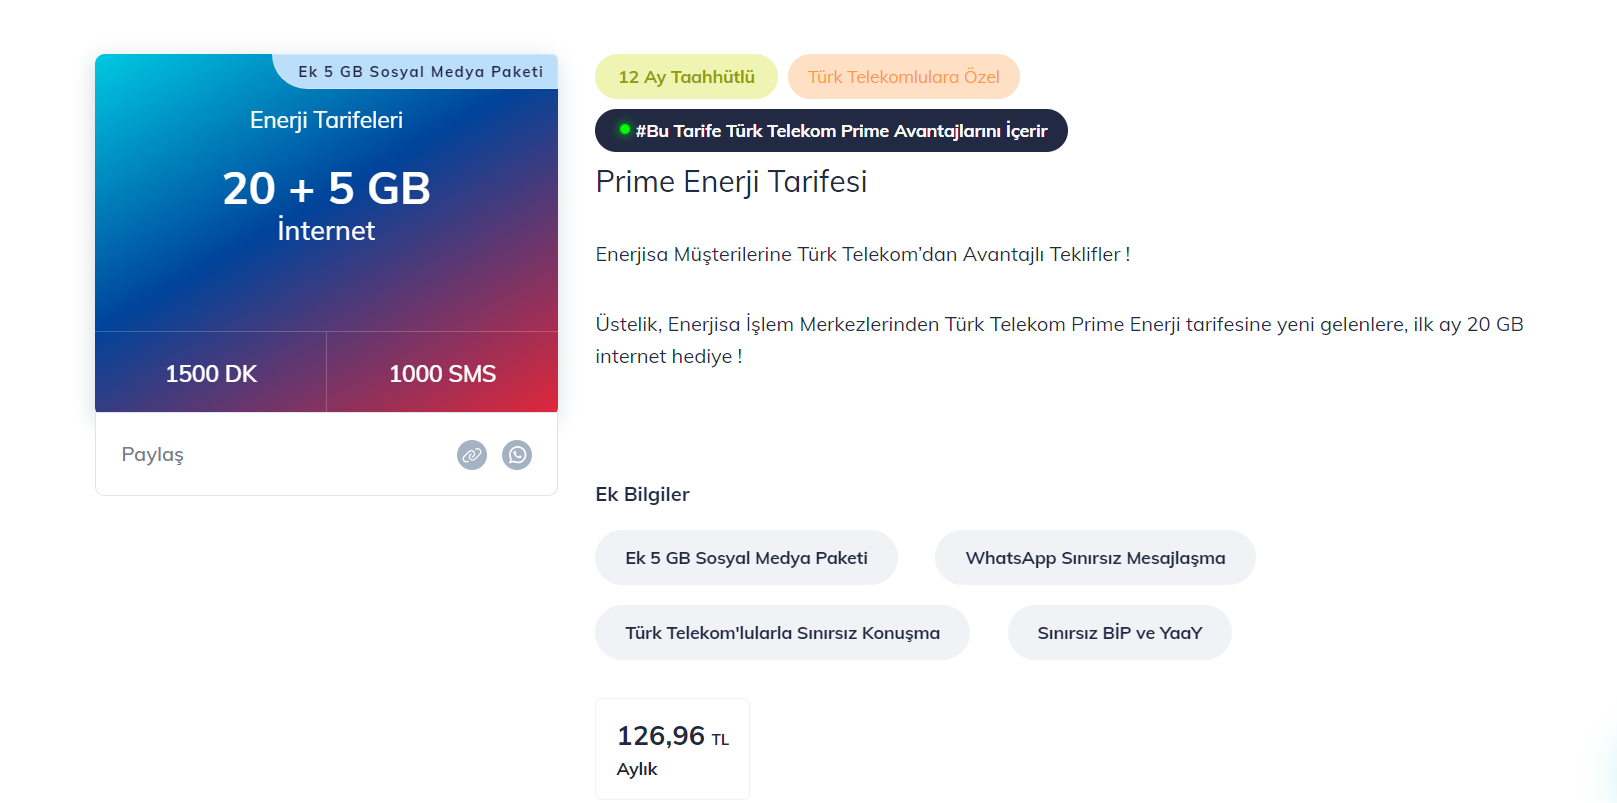Click the Paylaş label
Screen dimensions: 1617x803
[153, 455]
